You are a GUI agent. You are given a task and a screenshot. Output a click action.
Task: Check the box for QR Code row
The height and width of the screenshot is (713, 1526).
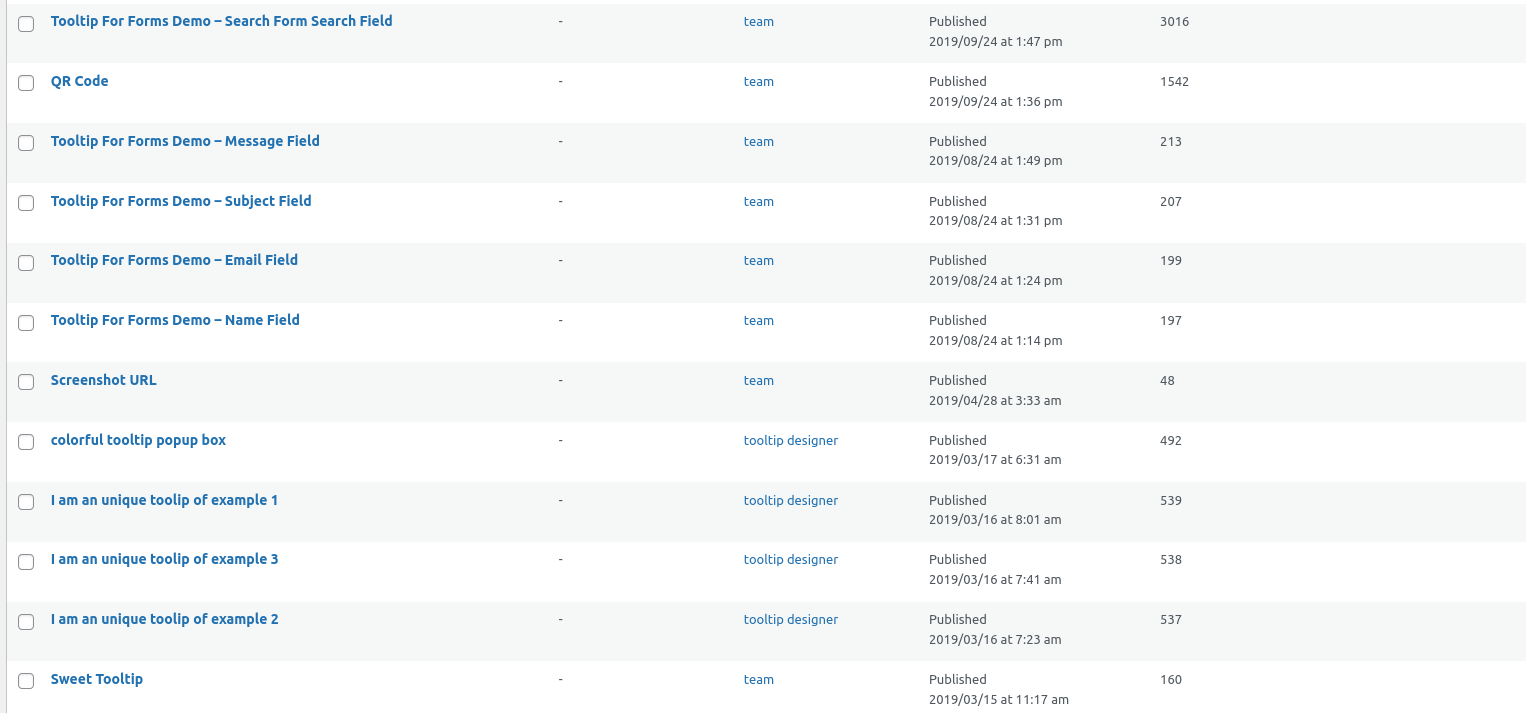(26, 83)
